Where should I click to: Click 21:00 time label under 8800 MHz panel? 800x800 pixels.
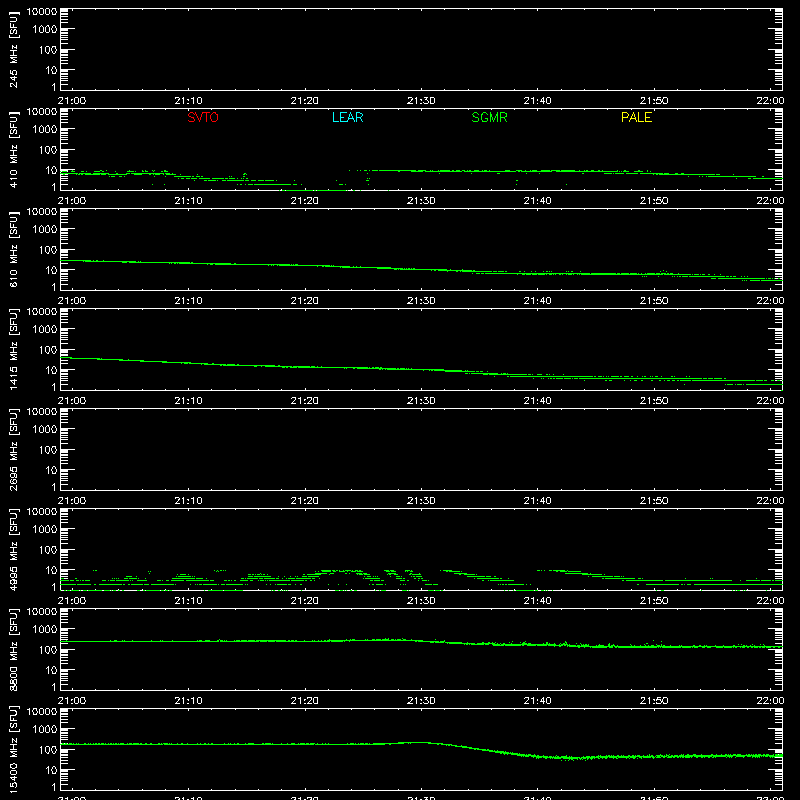point(72,701)
